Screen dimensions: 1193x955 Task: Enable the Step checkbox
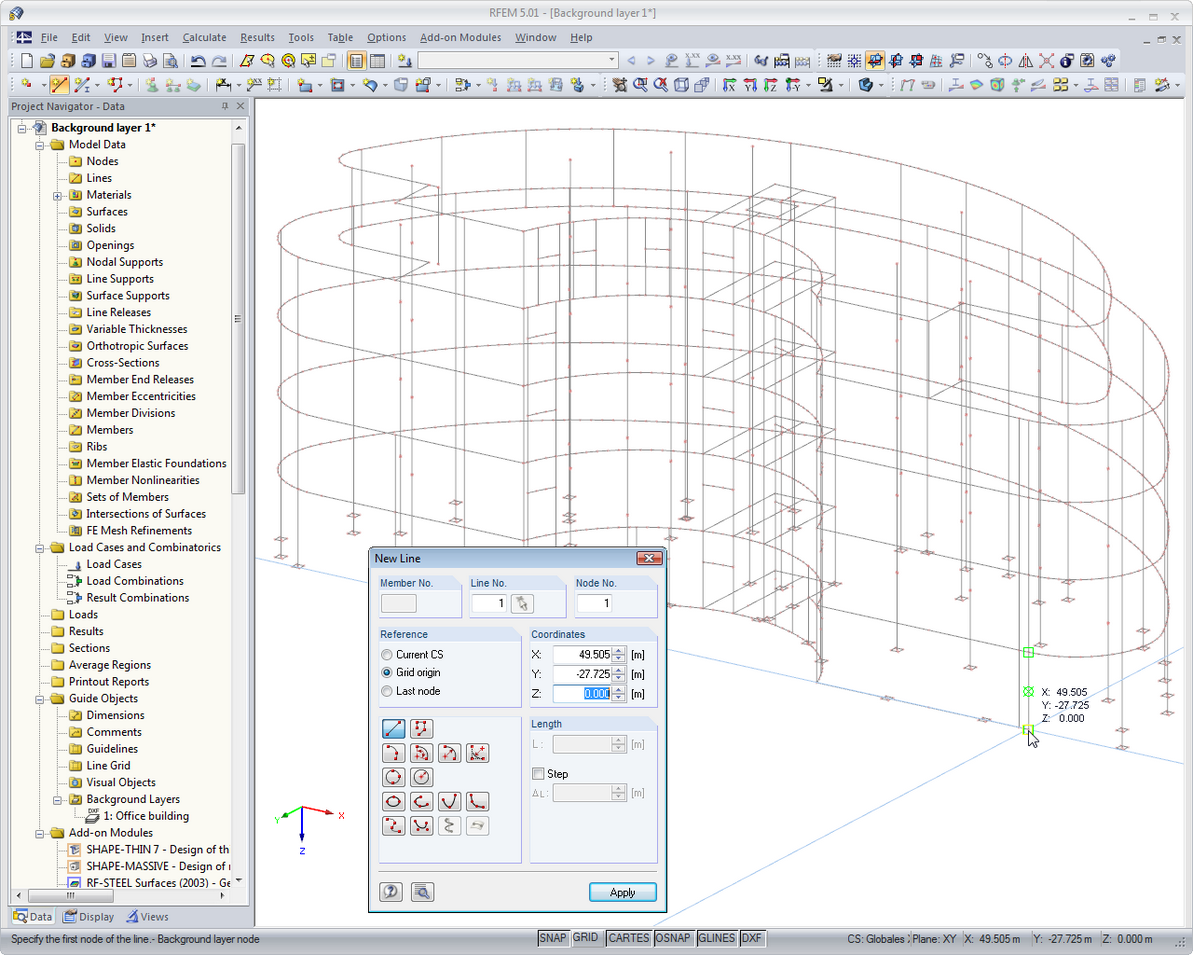539,774
